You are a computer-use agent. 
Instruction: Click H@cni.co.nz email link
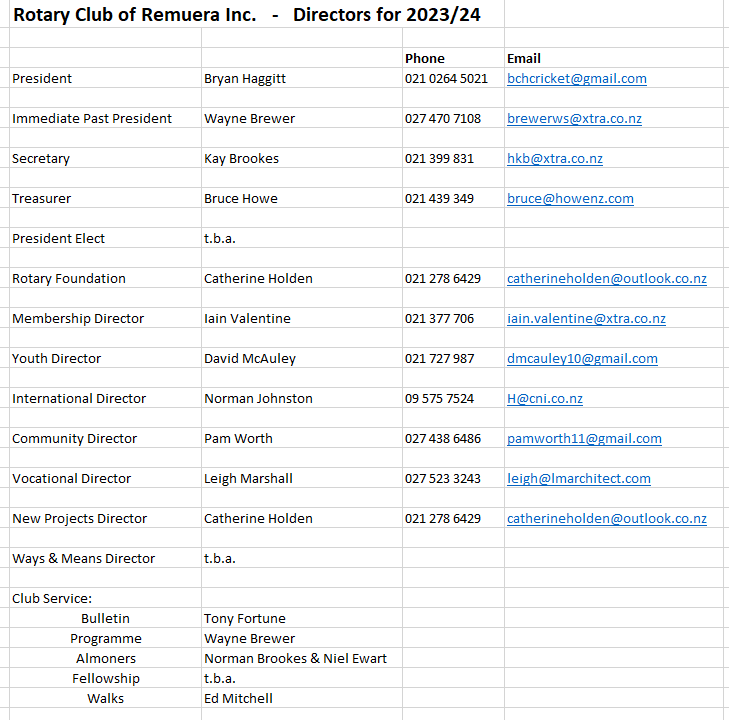(544, 398)
